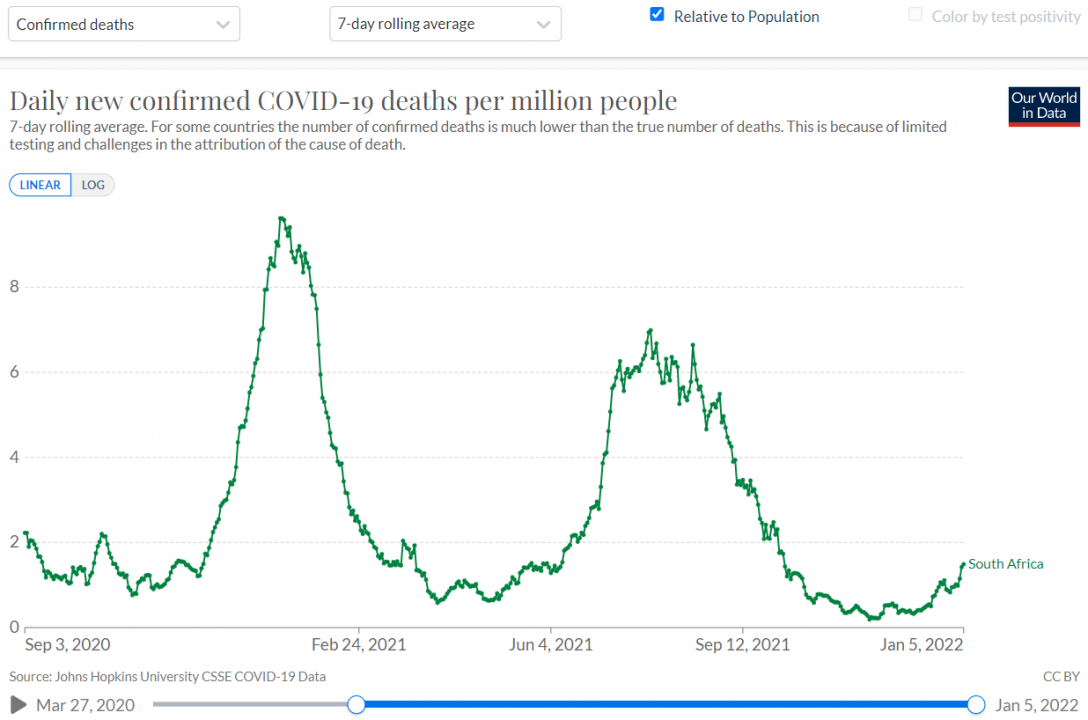This screenshot has width=1088, height=720.
Task: Click the left handle of the timeline slider
Action: pyautogui.click(x=356, y=705)
